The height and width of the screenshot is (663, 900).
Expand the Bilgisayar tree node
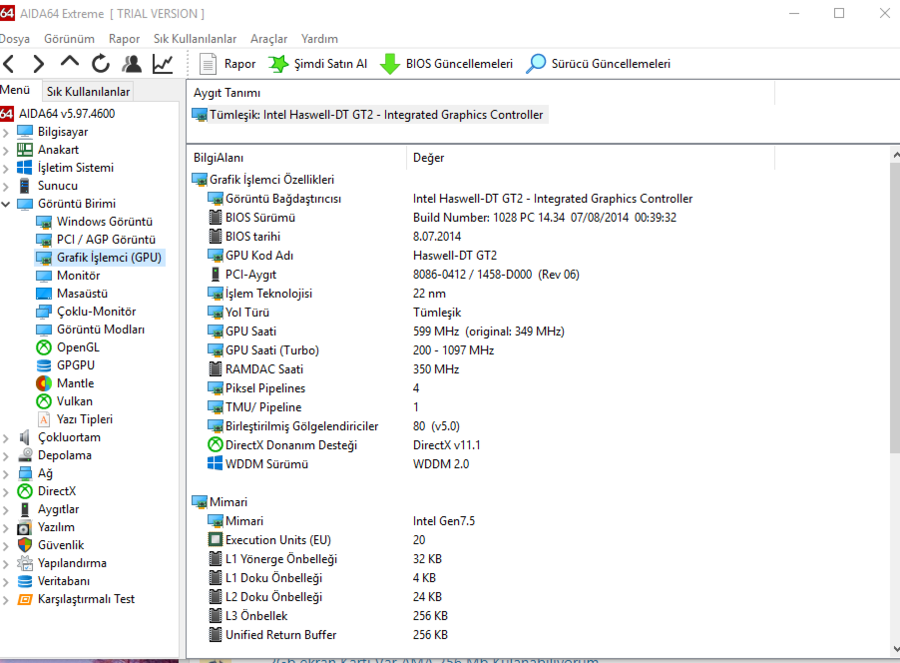coord(6,132)
